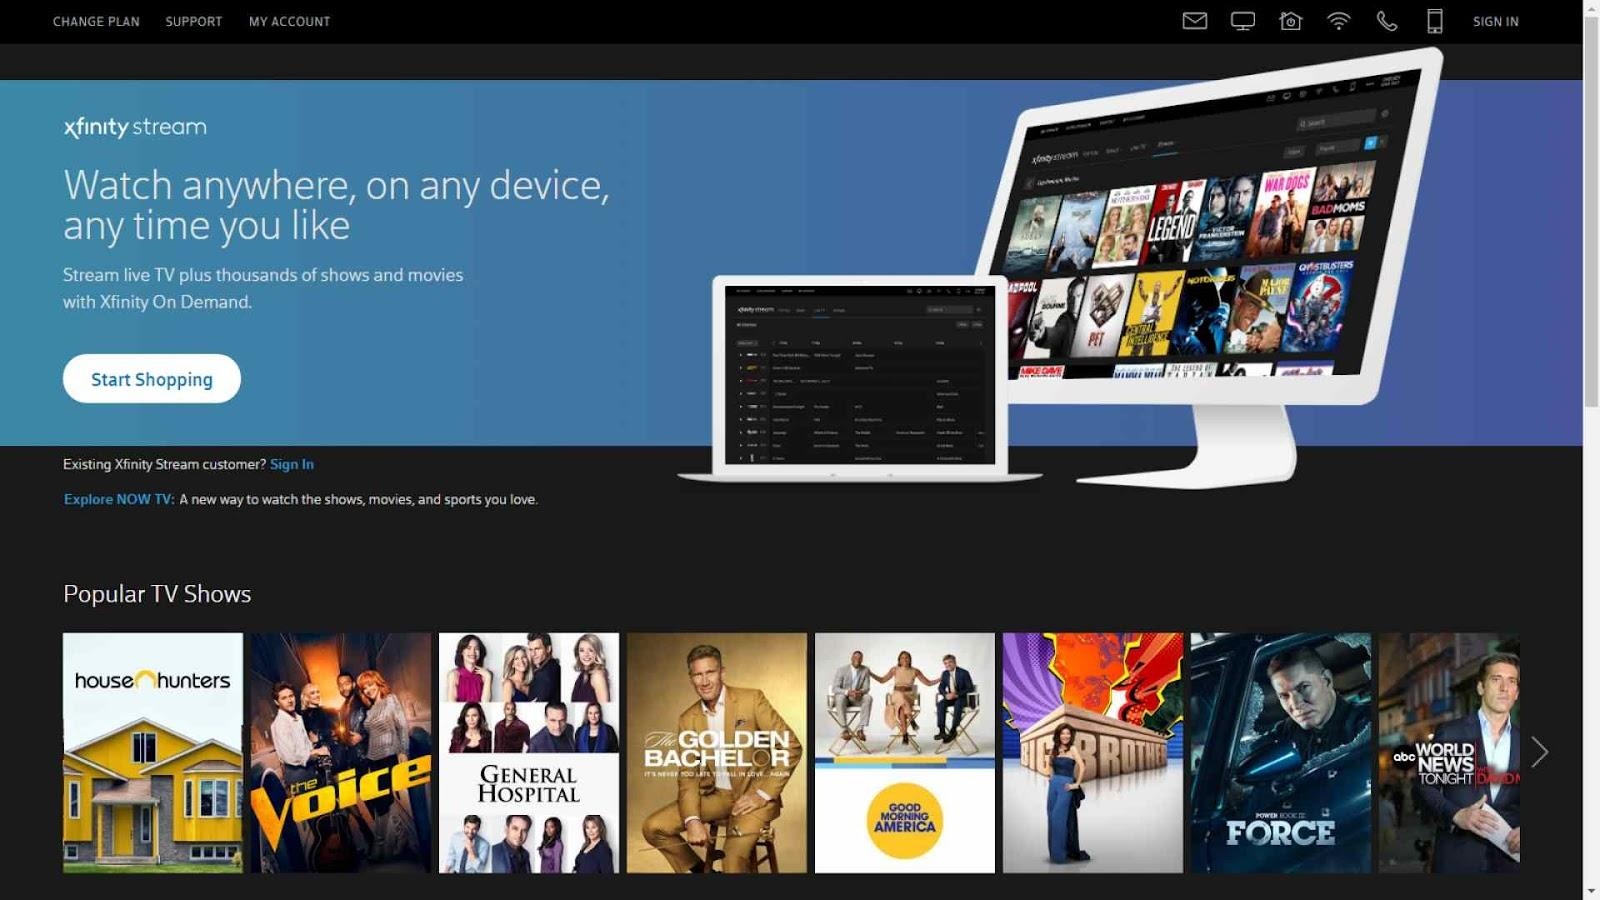This screenshot has width=1600, height=900.
Task: Click the Xfinity Stream logo
Action: click(135, 127)
